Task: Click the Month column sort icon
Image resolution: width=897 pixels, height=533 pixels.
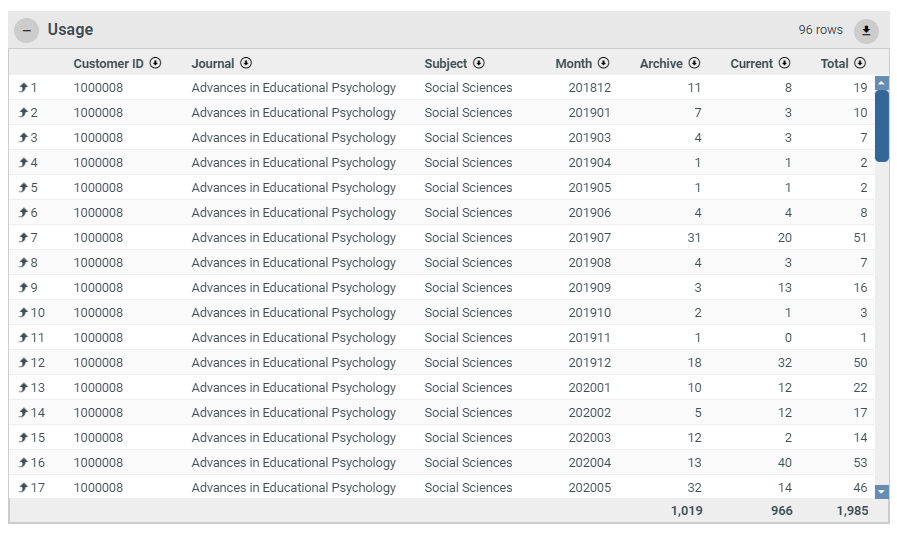Action: tap(604, 63)
